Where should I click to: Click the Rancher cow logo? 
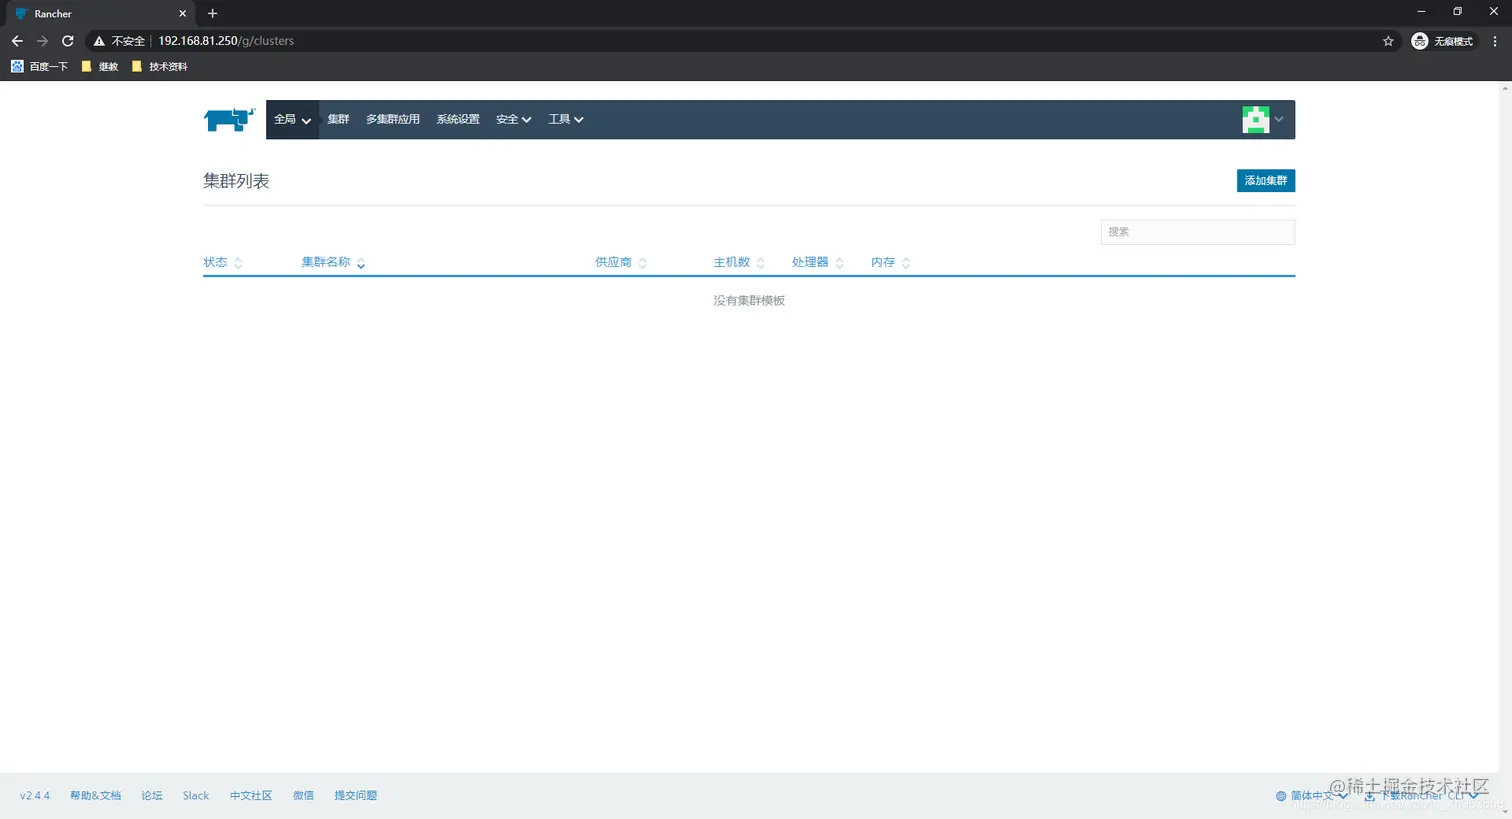click(x=229, y=119)
